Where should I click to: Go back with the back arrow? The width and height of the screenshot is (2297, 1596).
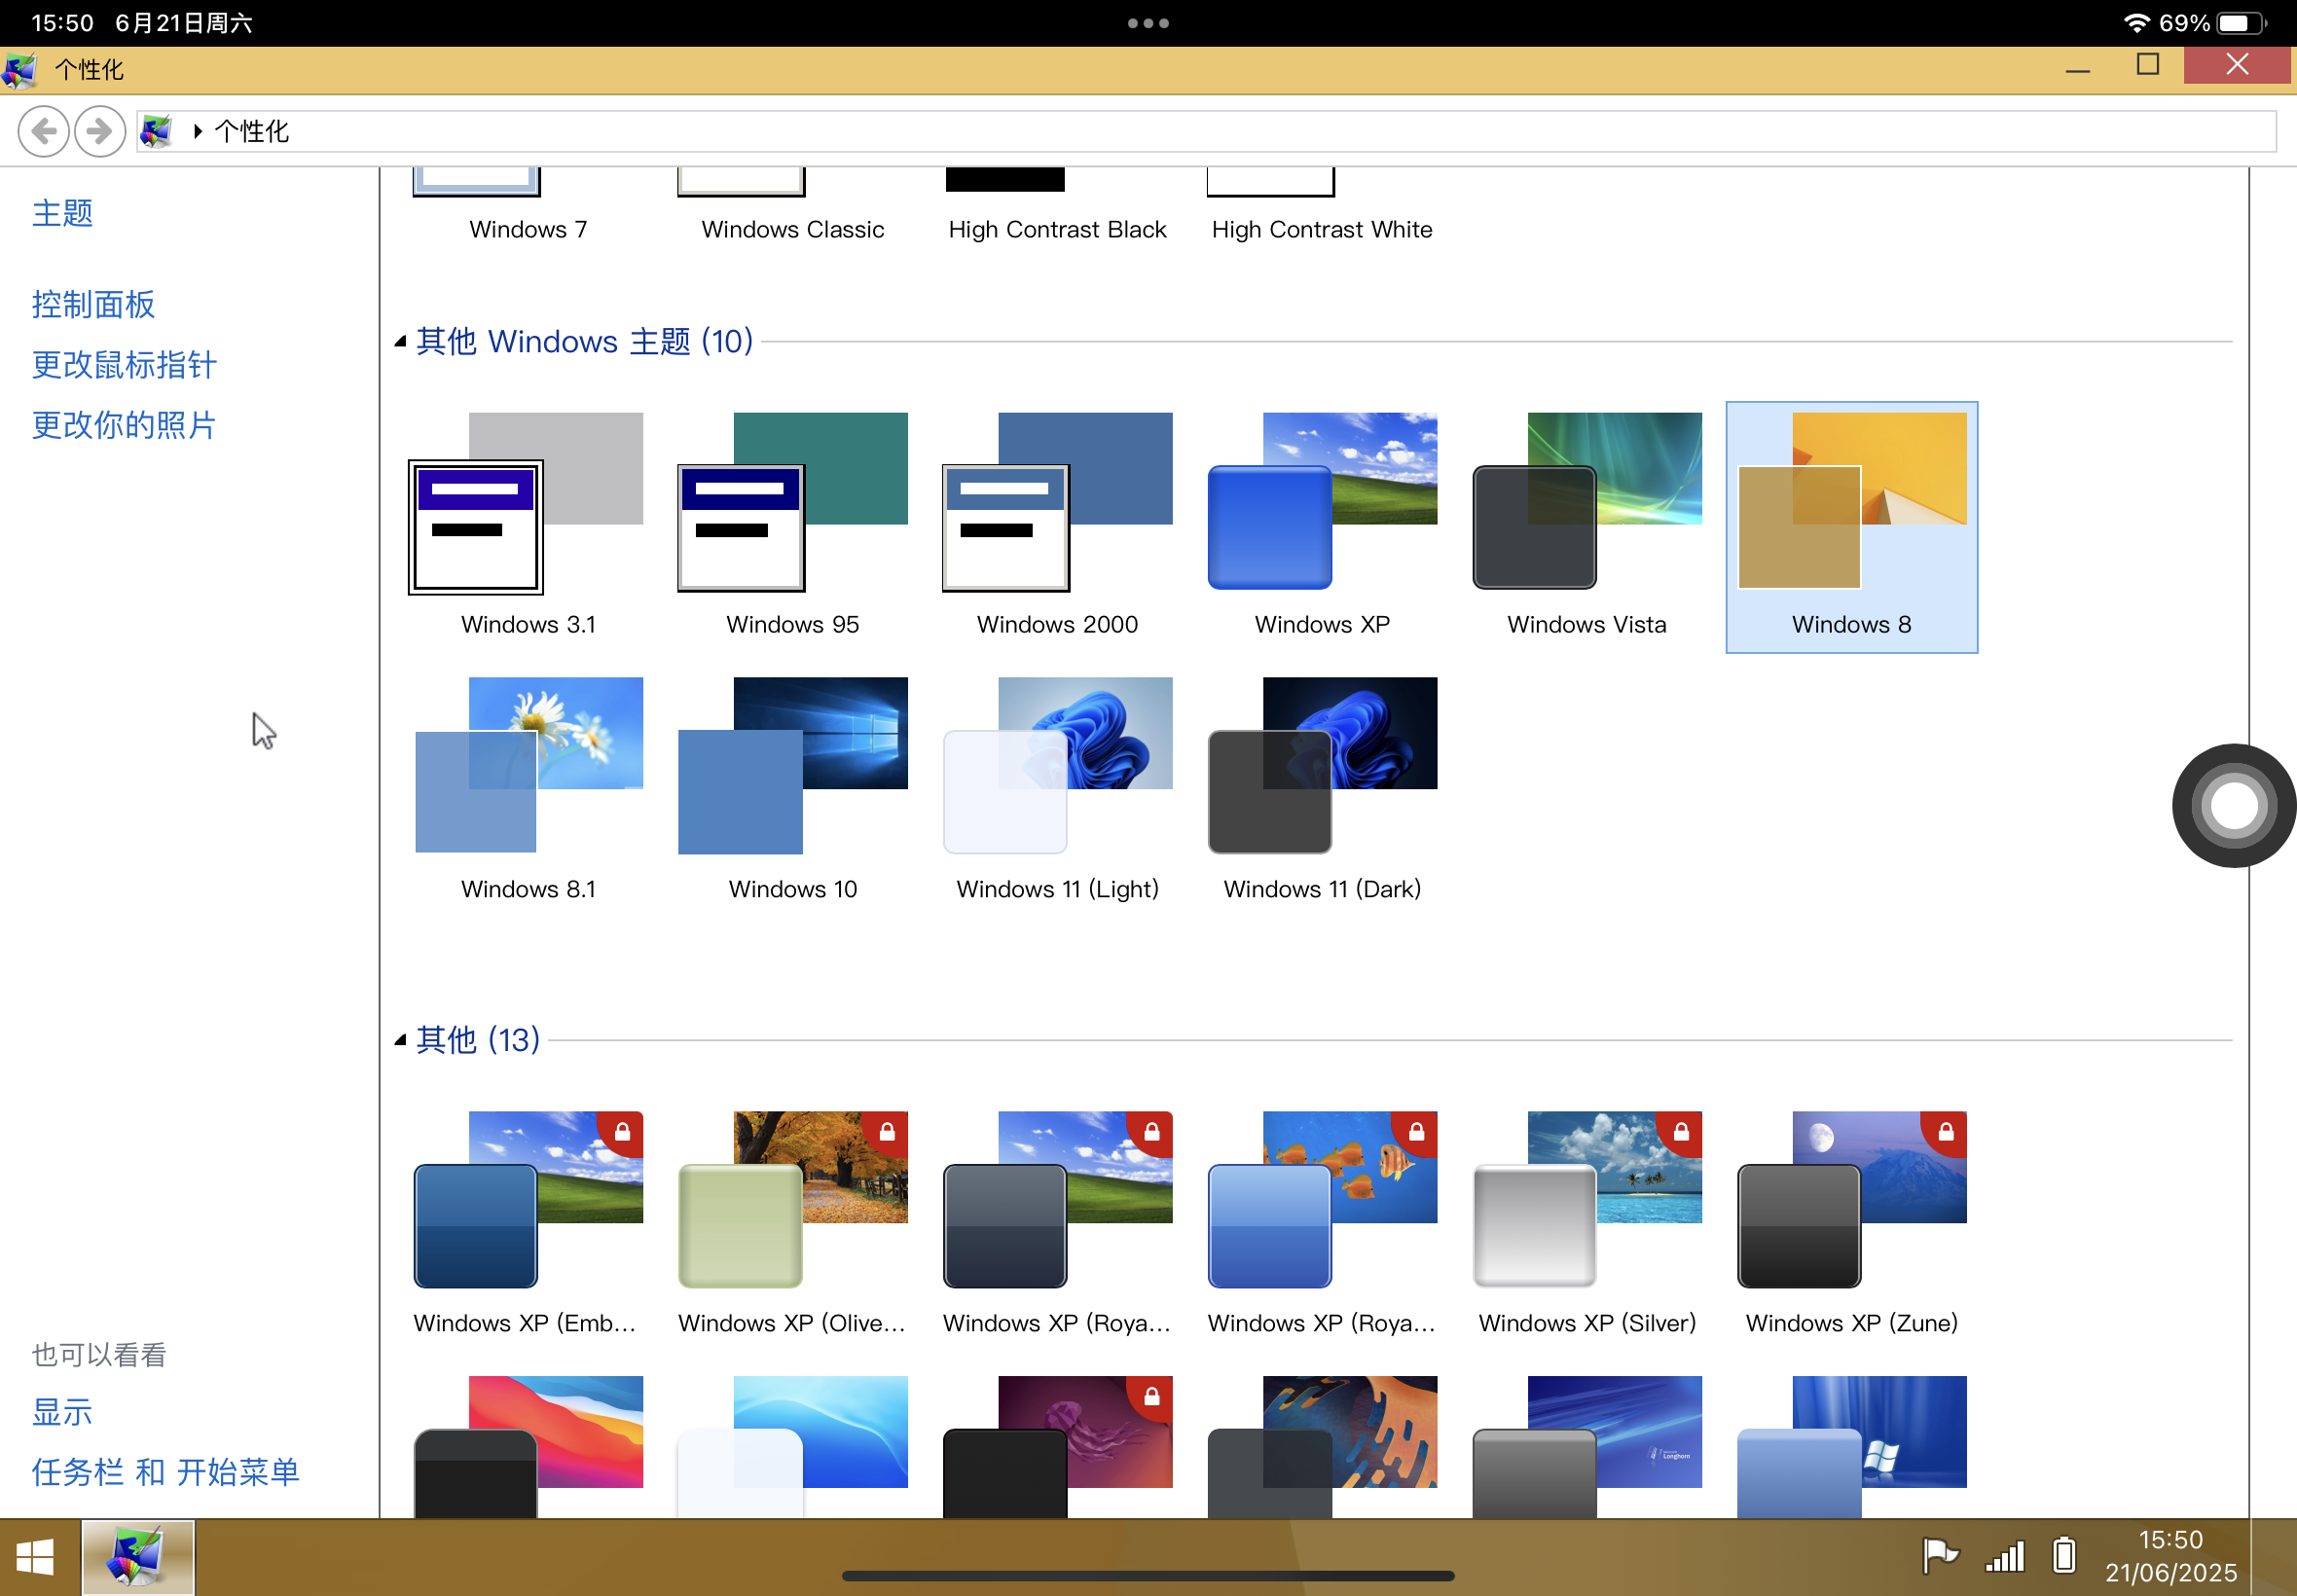point(43,131)
